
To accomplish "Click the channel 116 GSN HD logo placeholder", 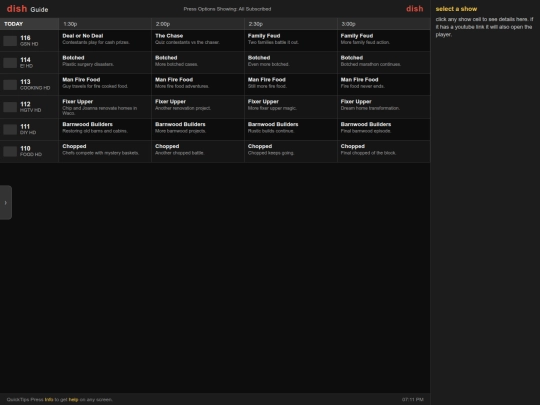I will pyautogui.click(x=10, y=41).
